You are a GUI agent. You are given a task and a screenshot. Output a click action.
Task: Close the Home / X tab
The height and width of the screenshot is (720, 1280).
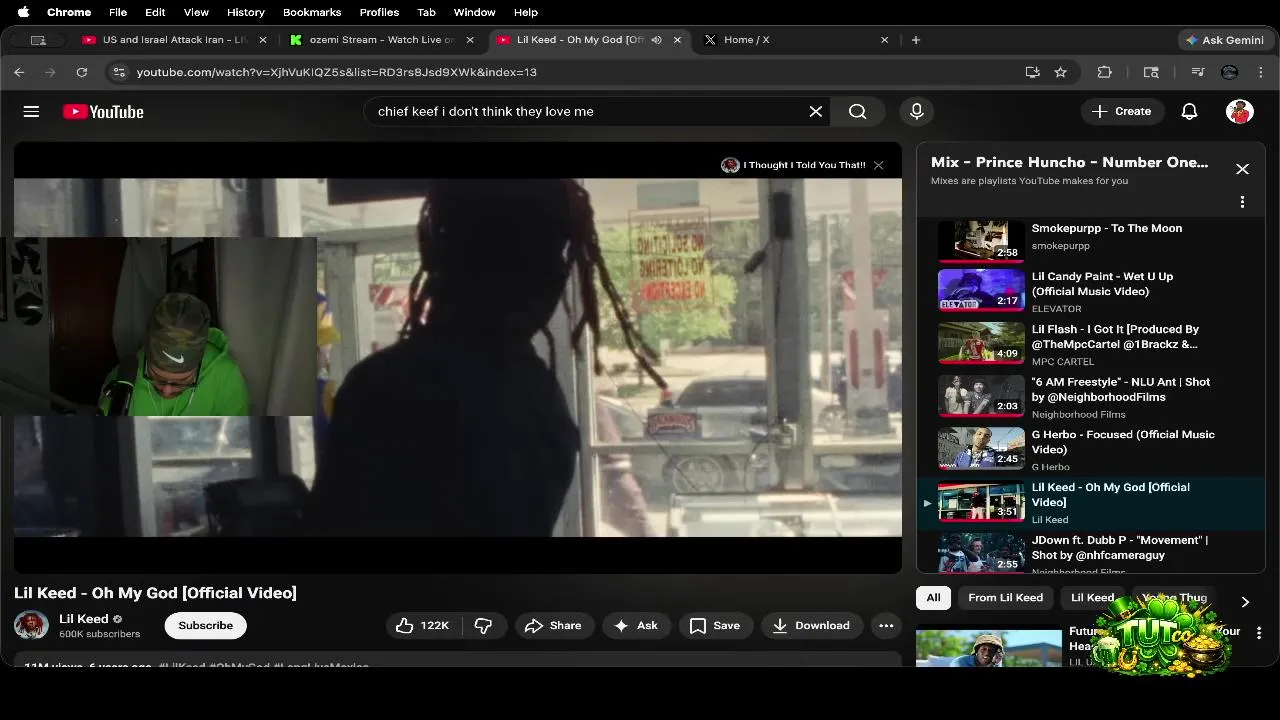[x=884, y=40]
